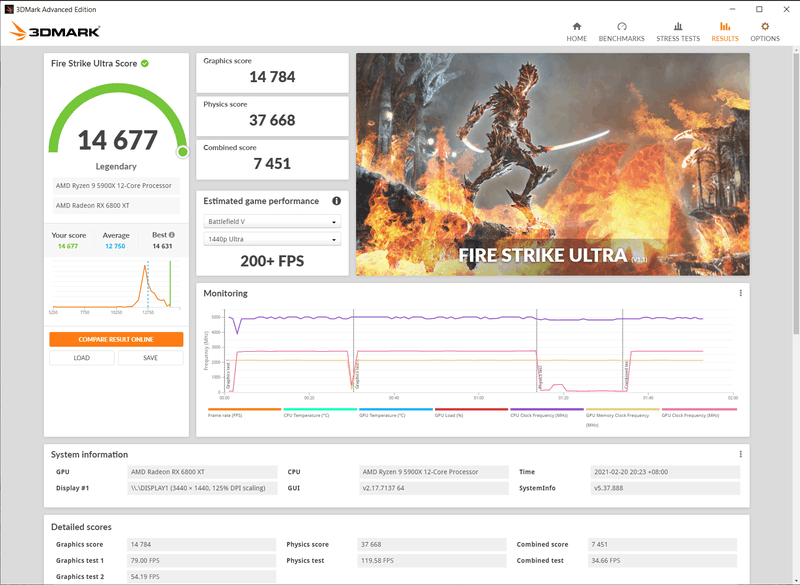The height and width of the screenshot is (585, 800).
Task: Click the GUI version v2.17.7137 field
Action: (434, 488)
